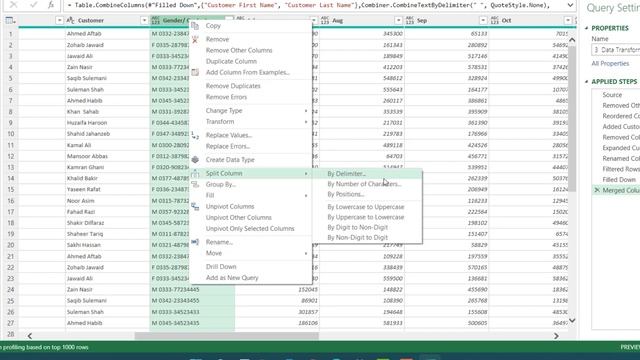The image size is (640, 360).
Task: Choose Replace Errors from the menu
Action: tap(228, 146)
